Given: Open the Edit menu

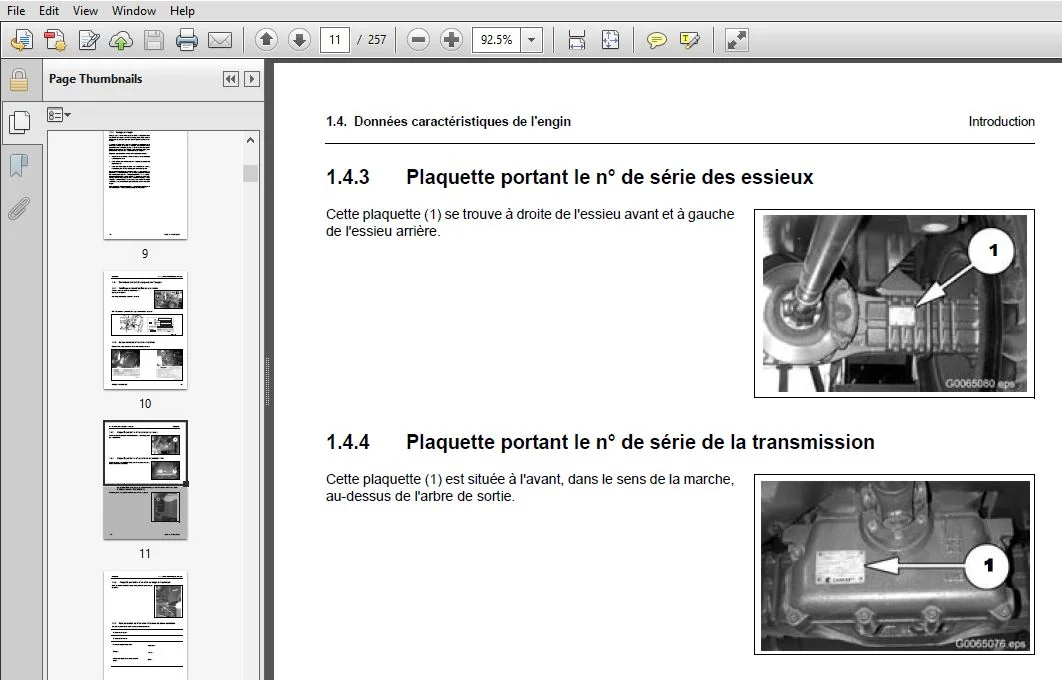Looking at the screenshot, I should tap(49, 11).
